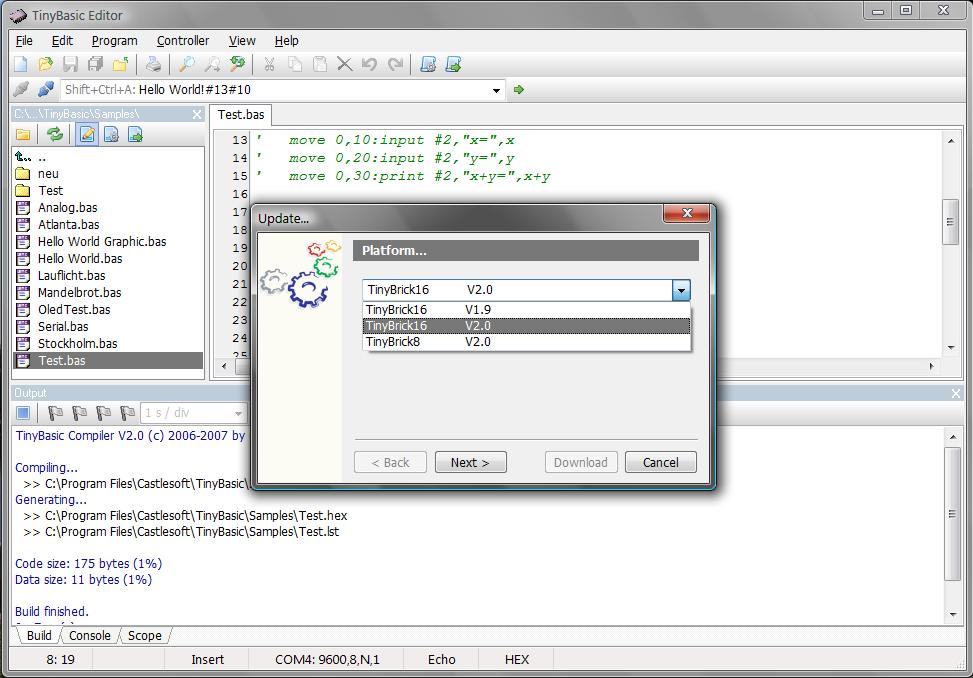Toggle the highlighted edit-file icon in file panel
This screenshot has height=678, width=973.
(87, 135)
